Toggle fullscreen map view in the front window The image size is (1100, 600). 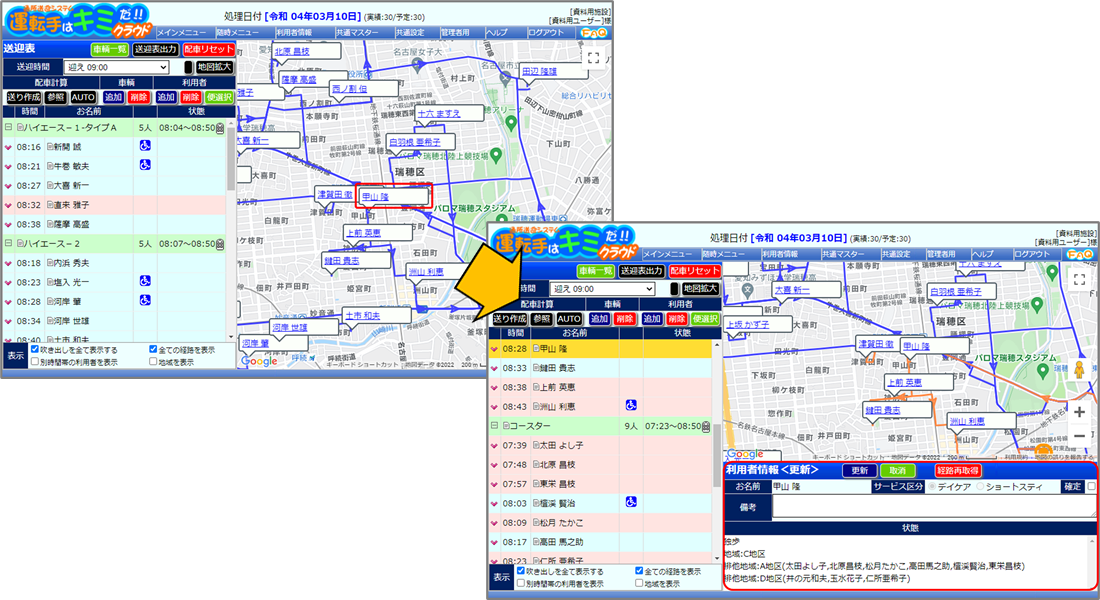1080,279
